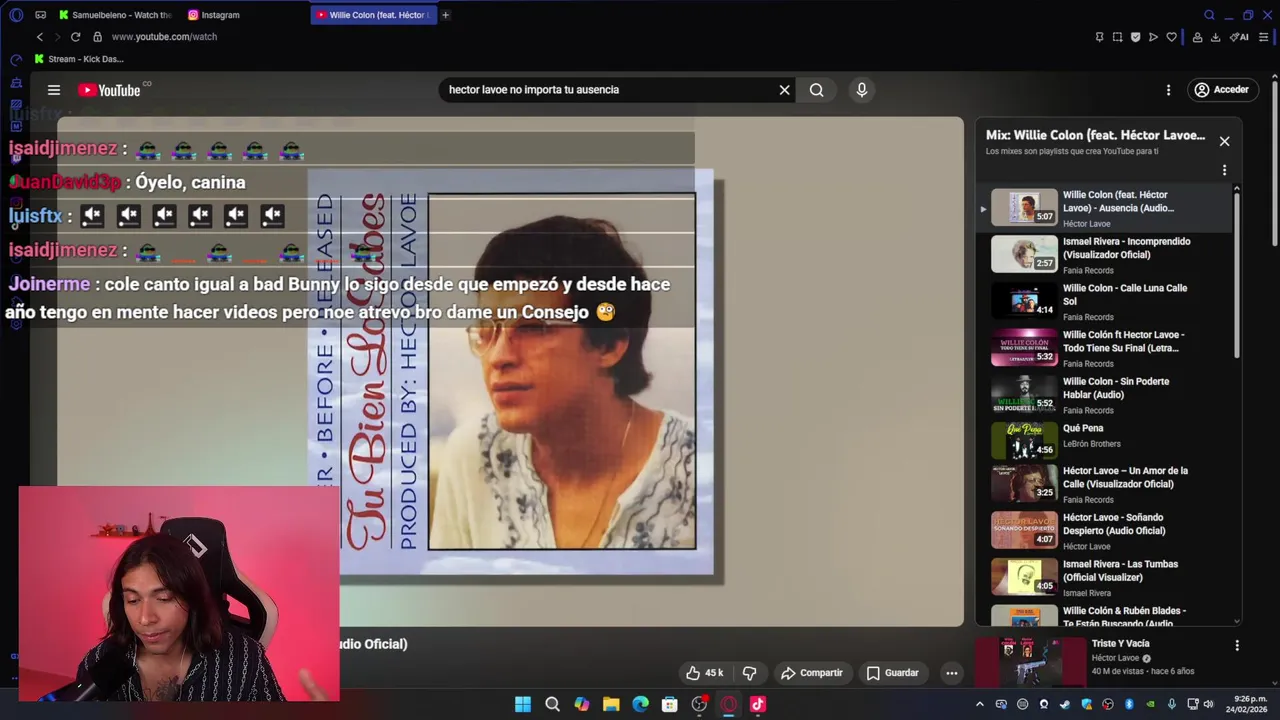The height and width of the screenshot is (720, 1280).
Task: Open the browser ad-blocker shield icon
Action: [1135, 37]
